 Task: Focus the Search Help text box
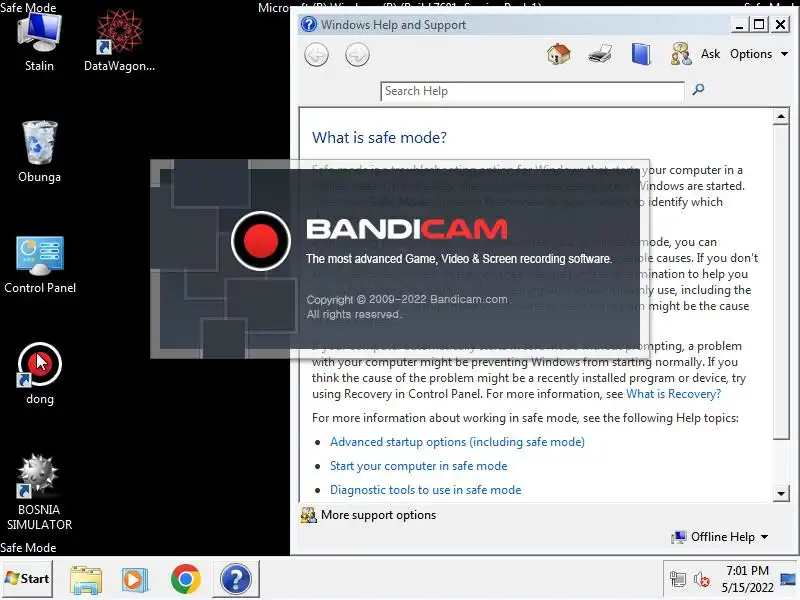click(x=532, y=91)
